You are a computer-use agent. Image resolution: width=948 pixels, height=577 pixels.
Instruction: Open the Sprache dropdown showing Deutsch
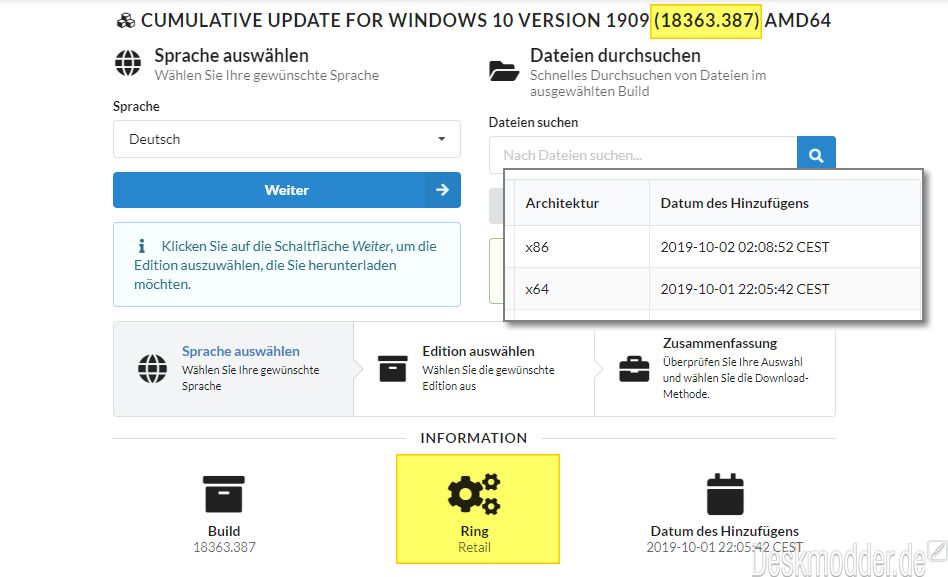(287, 139)
